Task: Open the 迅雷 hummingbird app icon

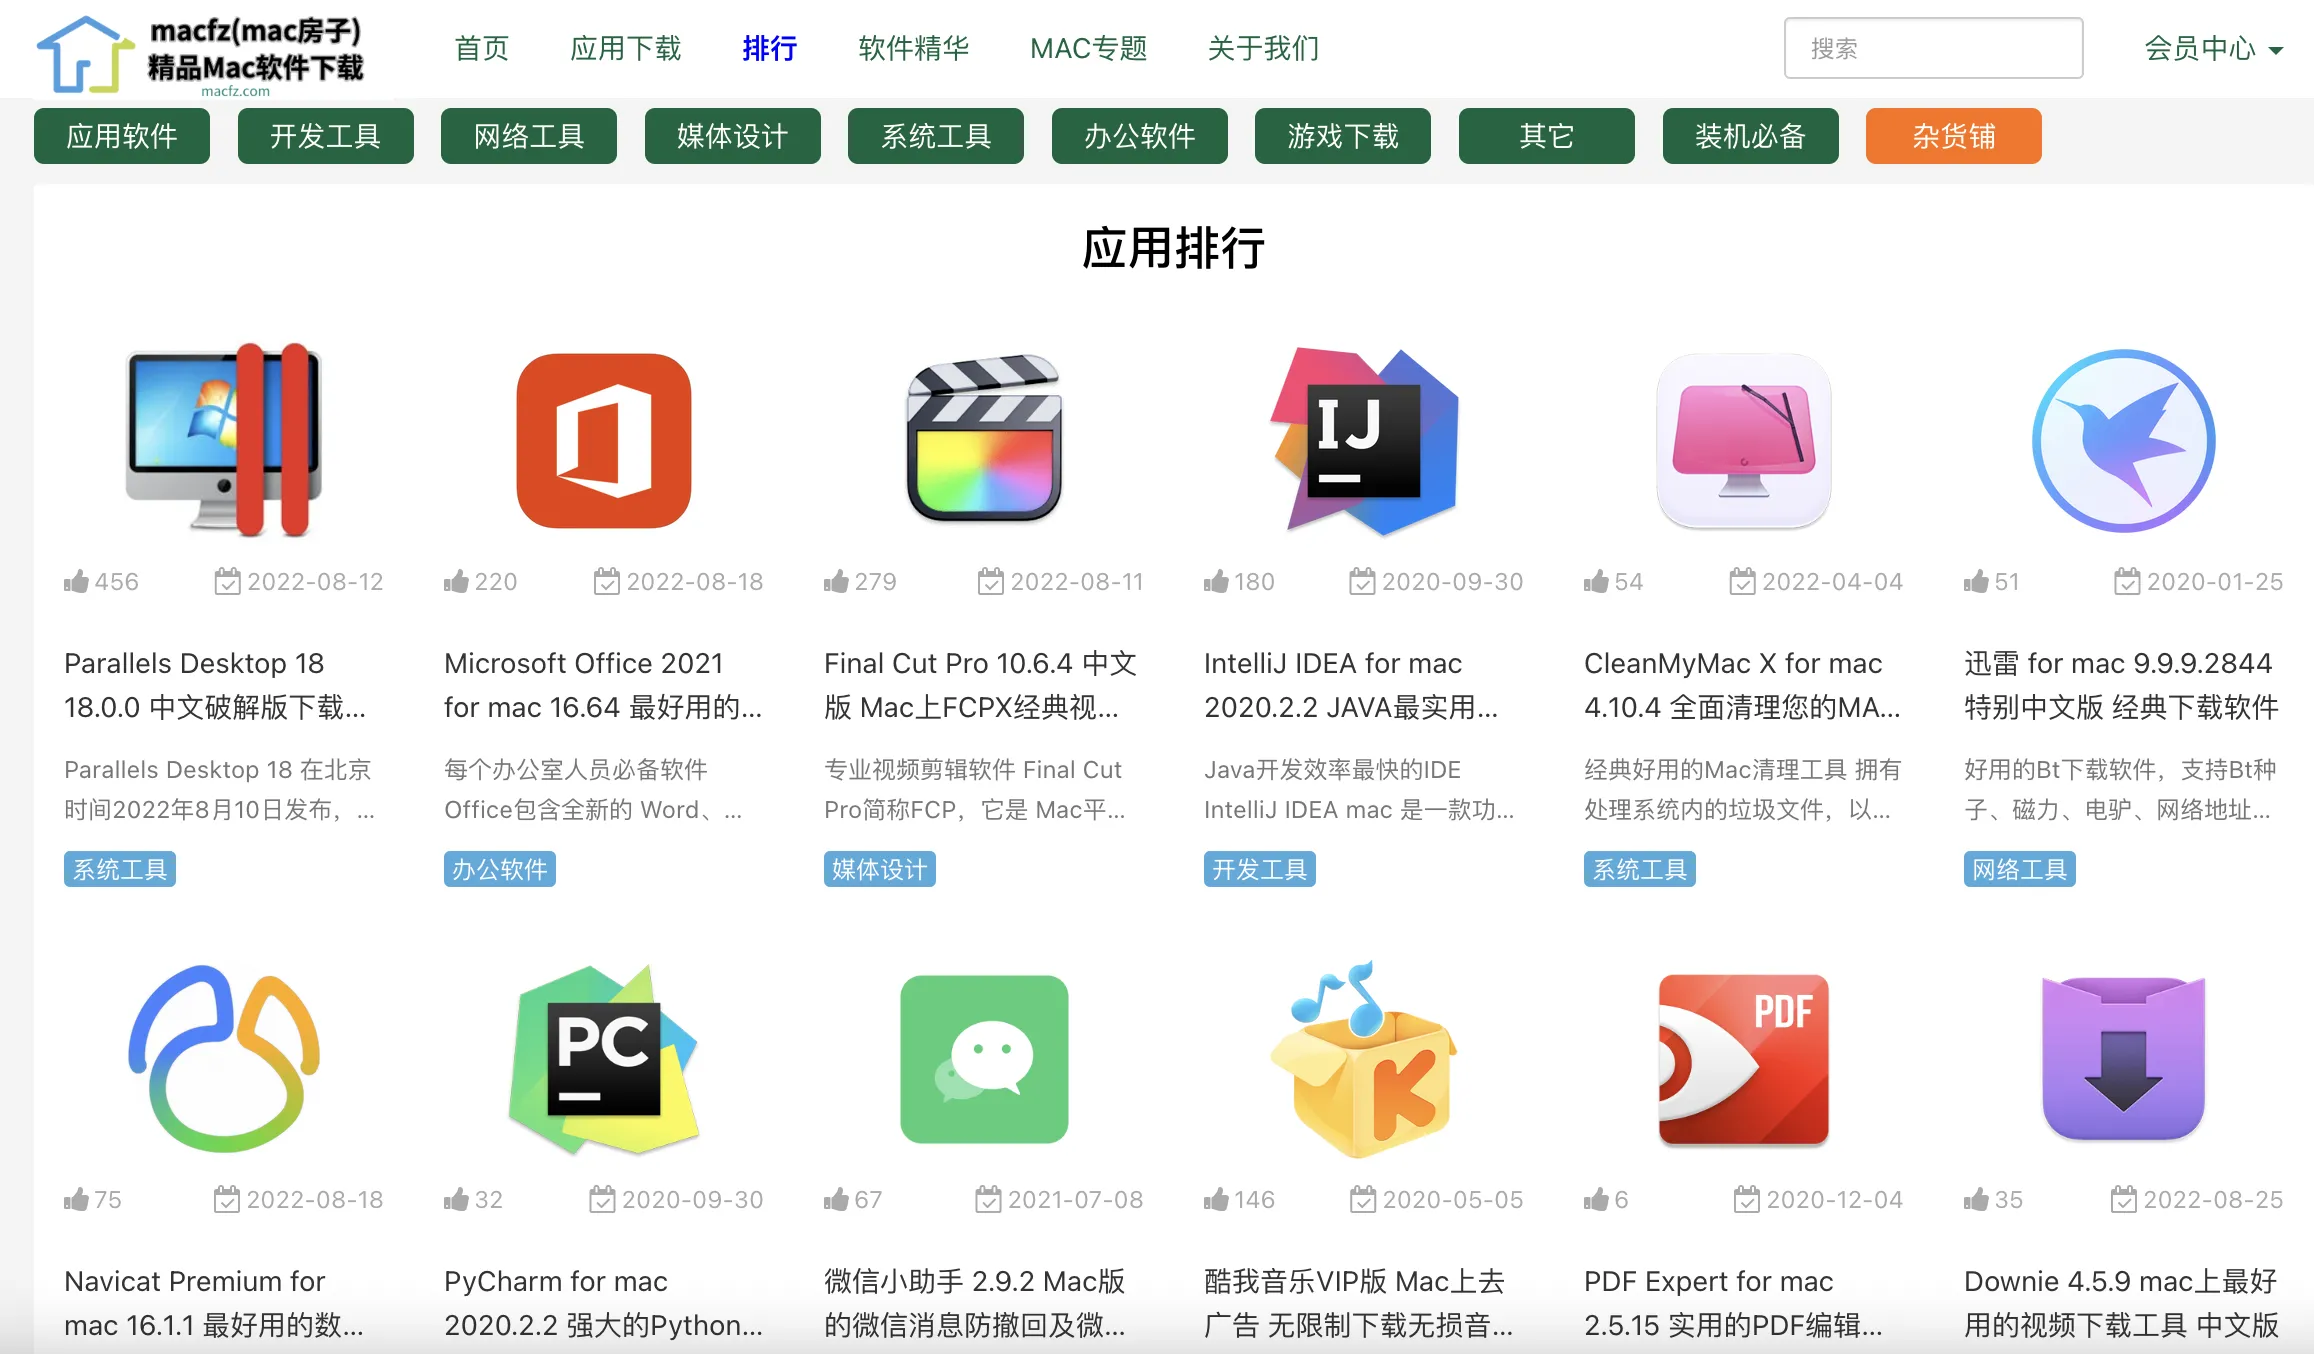Action: pyautogui.click(x=2124, y=441)
